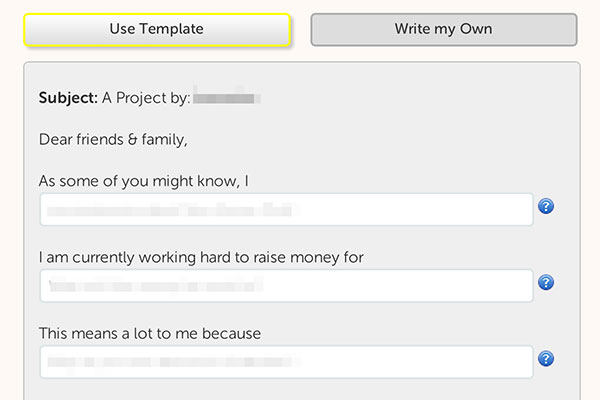Focus the input under 'As some of you might know, I'
This screenshot has width=600, height=400.
287,209
